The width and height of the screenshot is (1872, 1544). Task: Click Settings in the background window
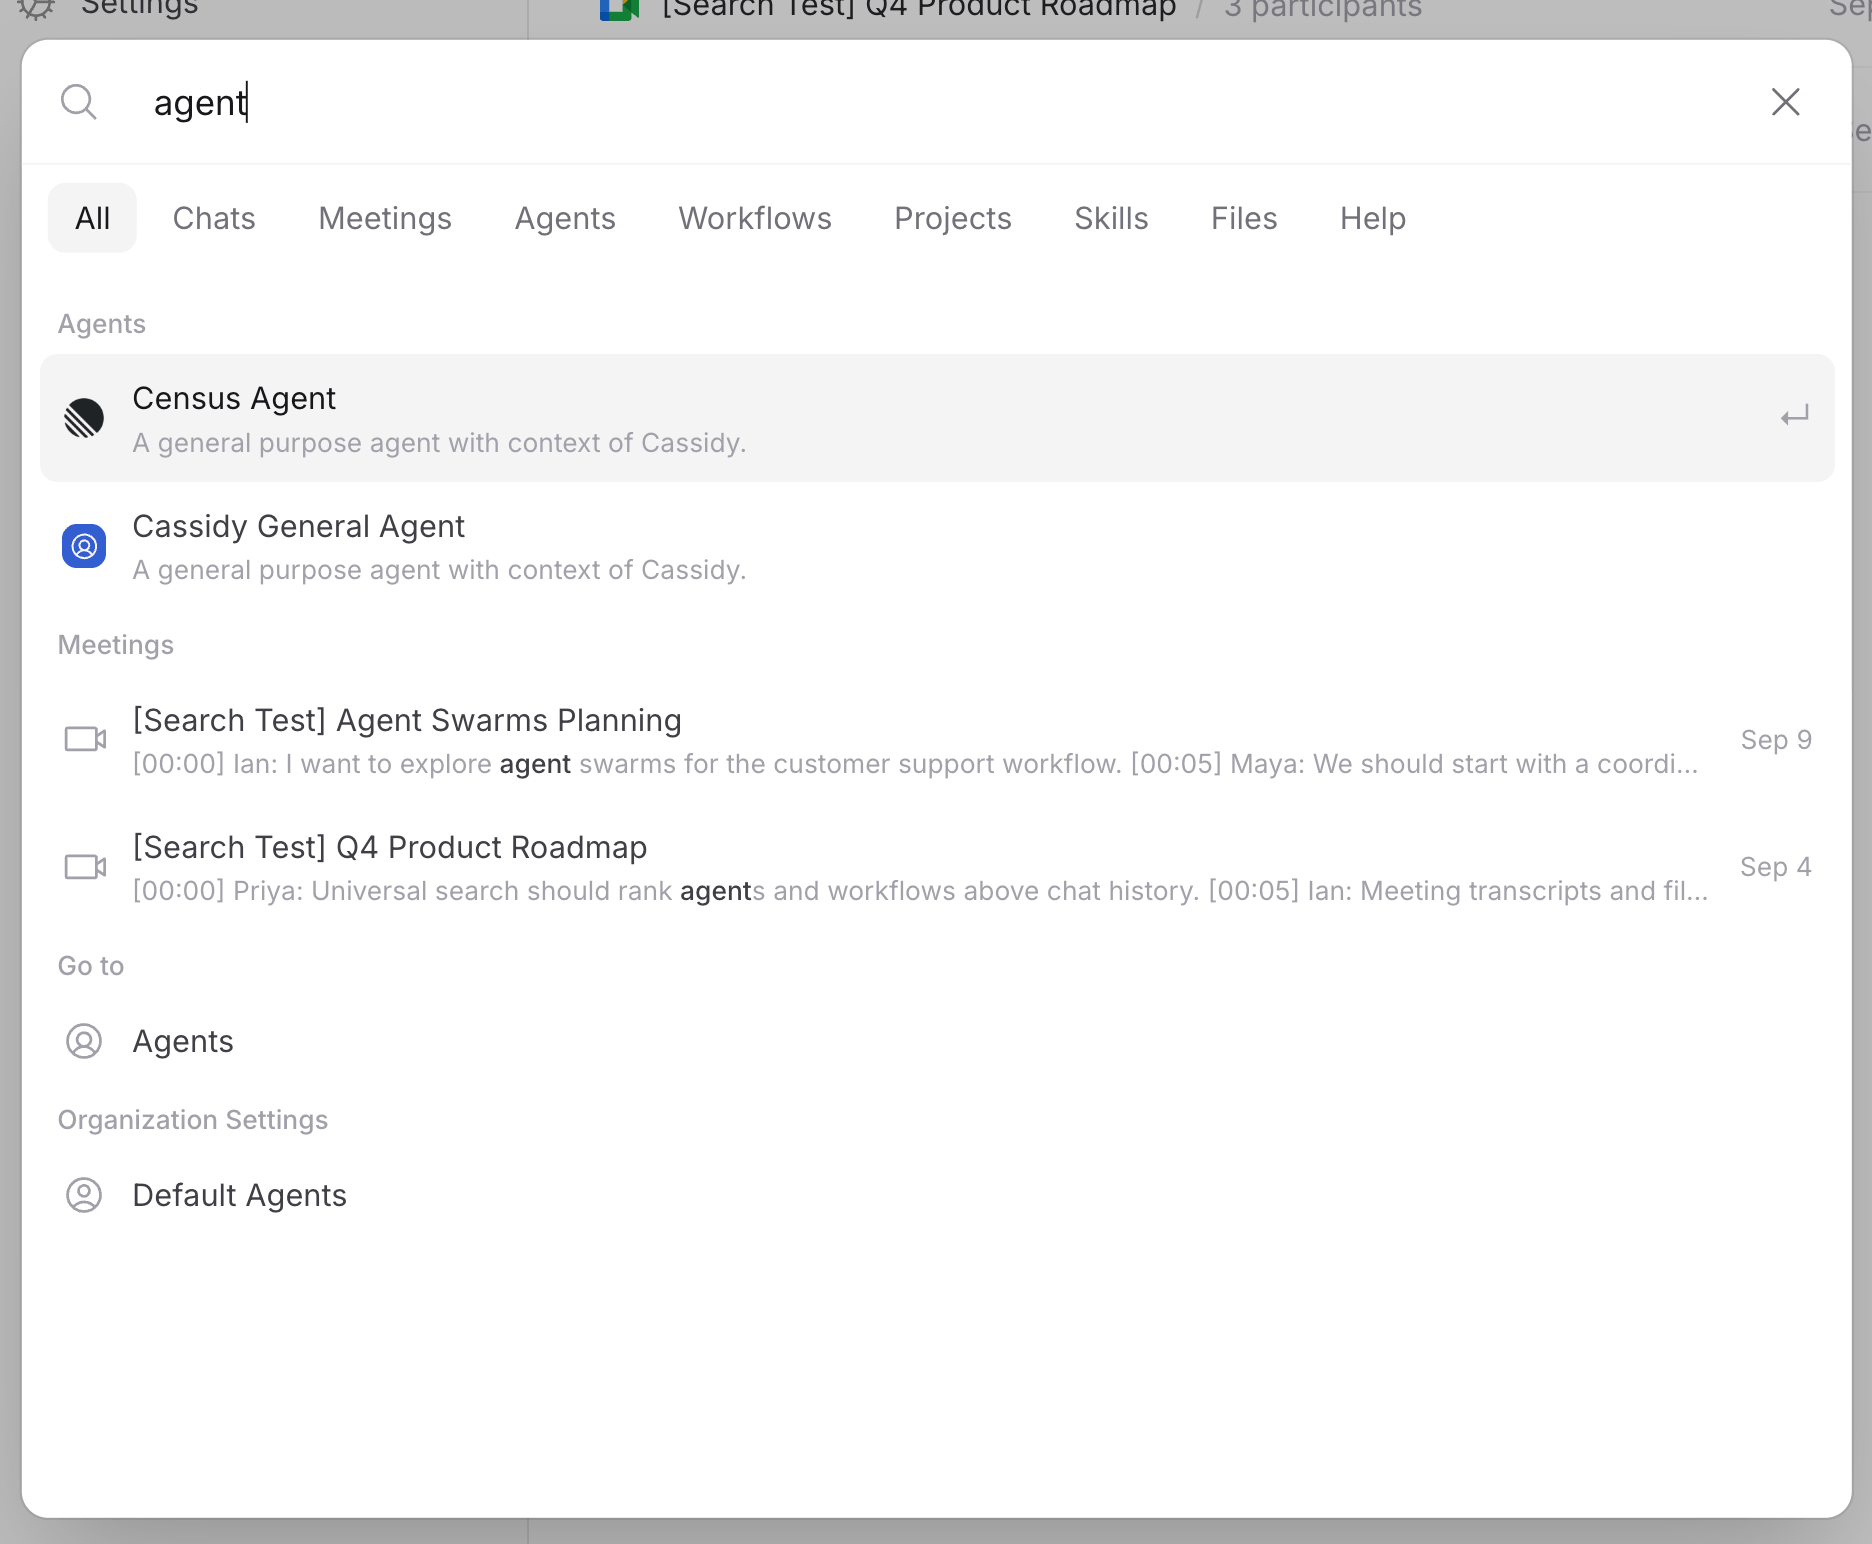click(139, 8)
